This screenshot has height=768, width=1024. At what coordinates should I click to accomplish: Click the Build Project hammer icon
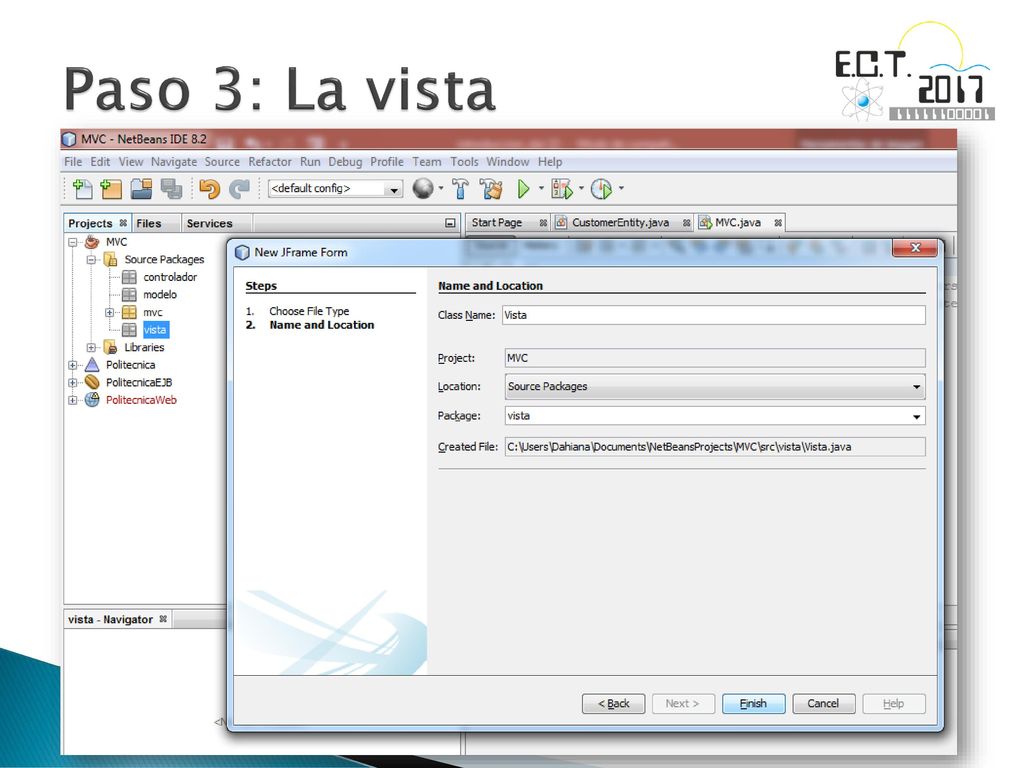(460, 189)
